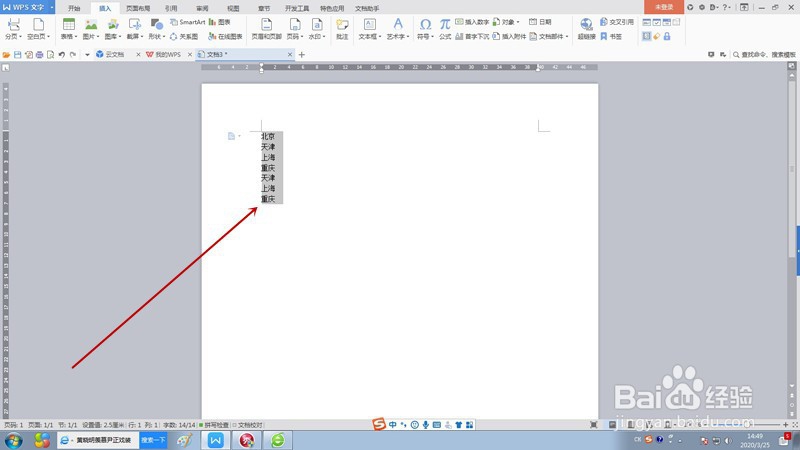
Task: Click the lock form-field icon
Action: [667, 36]
